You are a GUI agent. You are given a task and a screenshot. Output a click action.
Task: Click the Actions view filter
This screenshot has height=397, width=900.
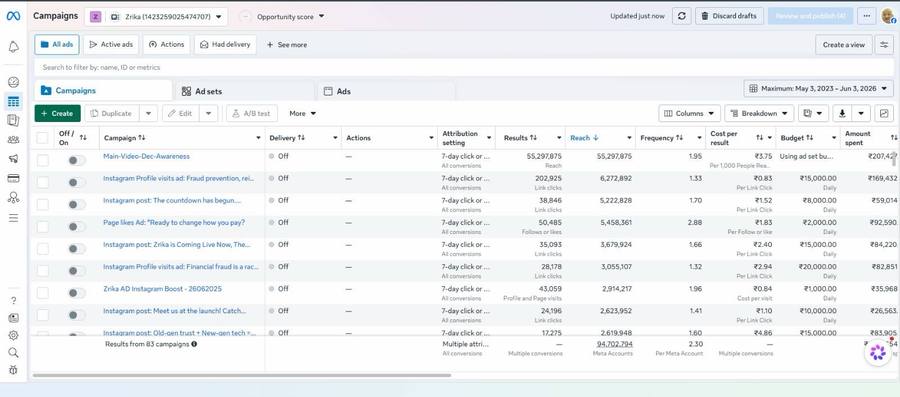[167, 44]
